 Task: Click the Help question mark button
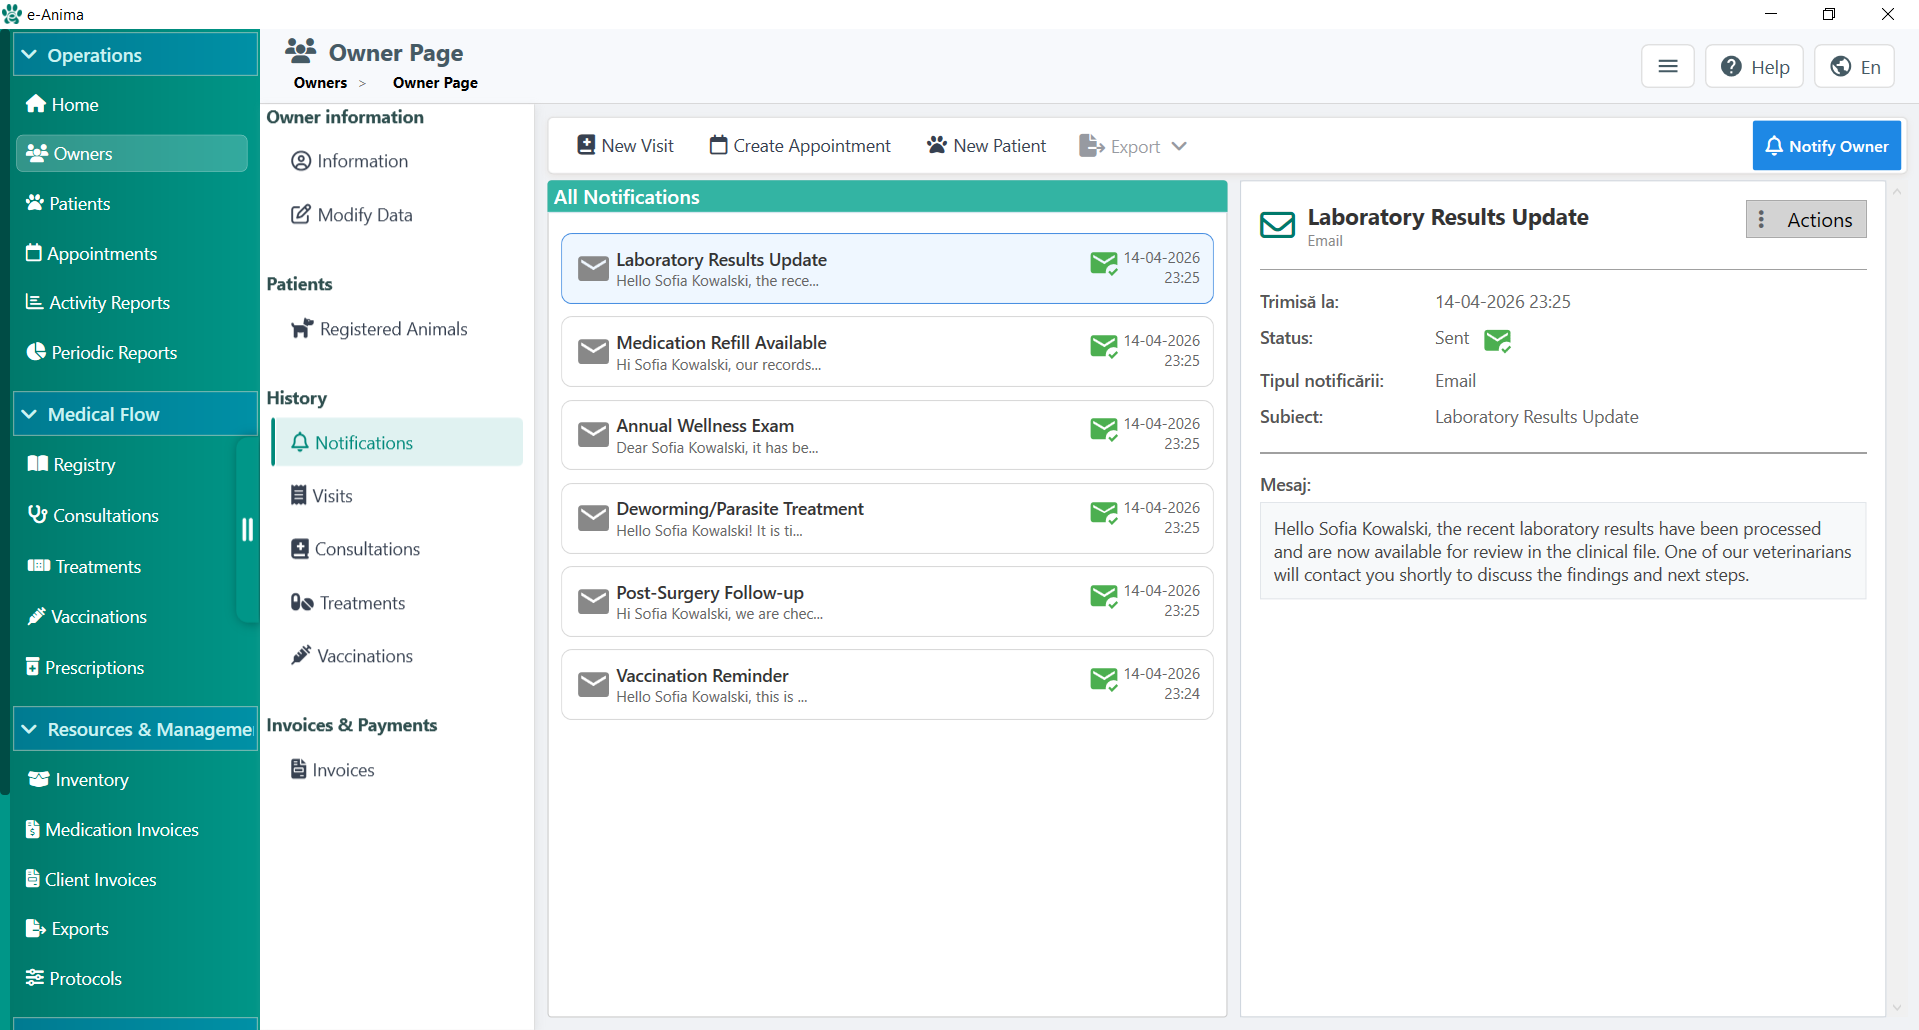click(x=1754, y=67)
